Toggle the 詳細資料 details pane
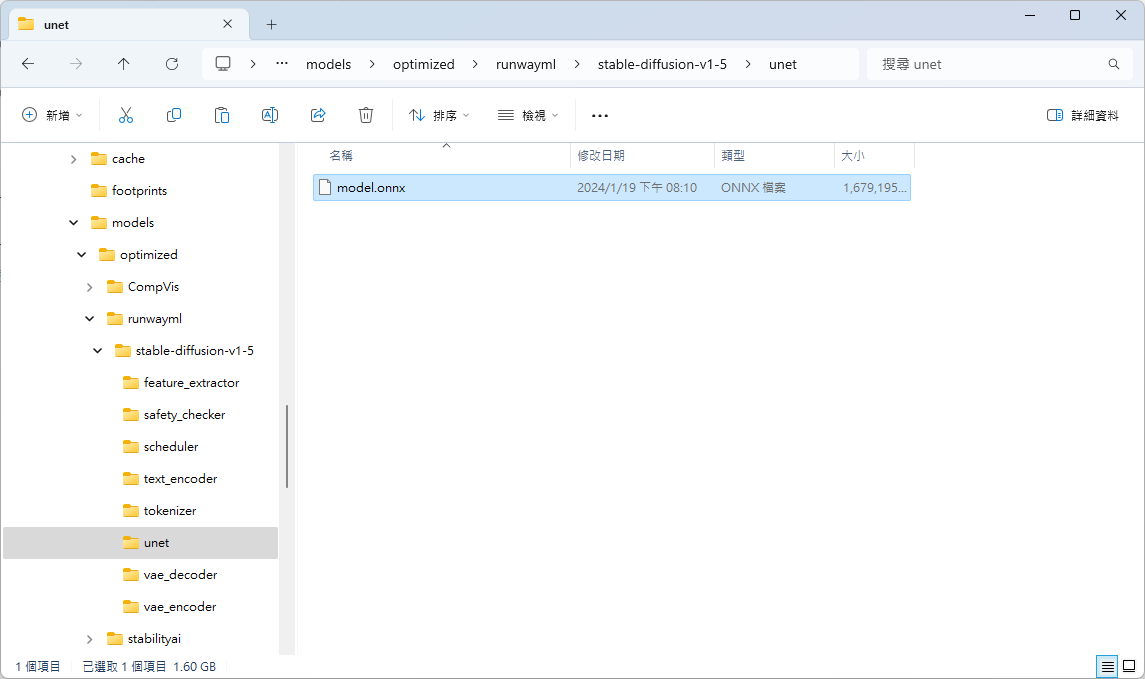 pyautogui.click(x=1082, y=115)
